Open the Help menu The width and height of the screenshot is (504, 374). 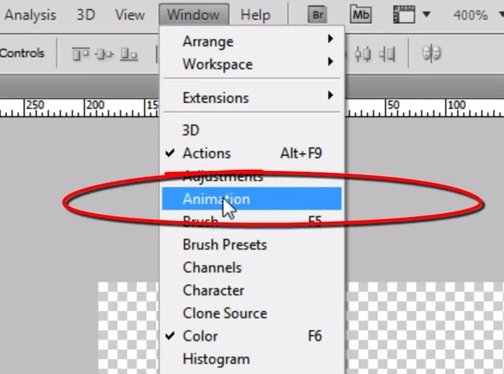[255, 15]
